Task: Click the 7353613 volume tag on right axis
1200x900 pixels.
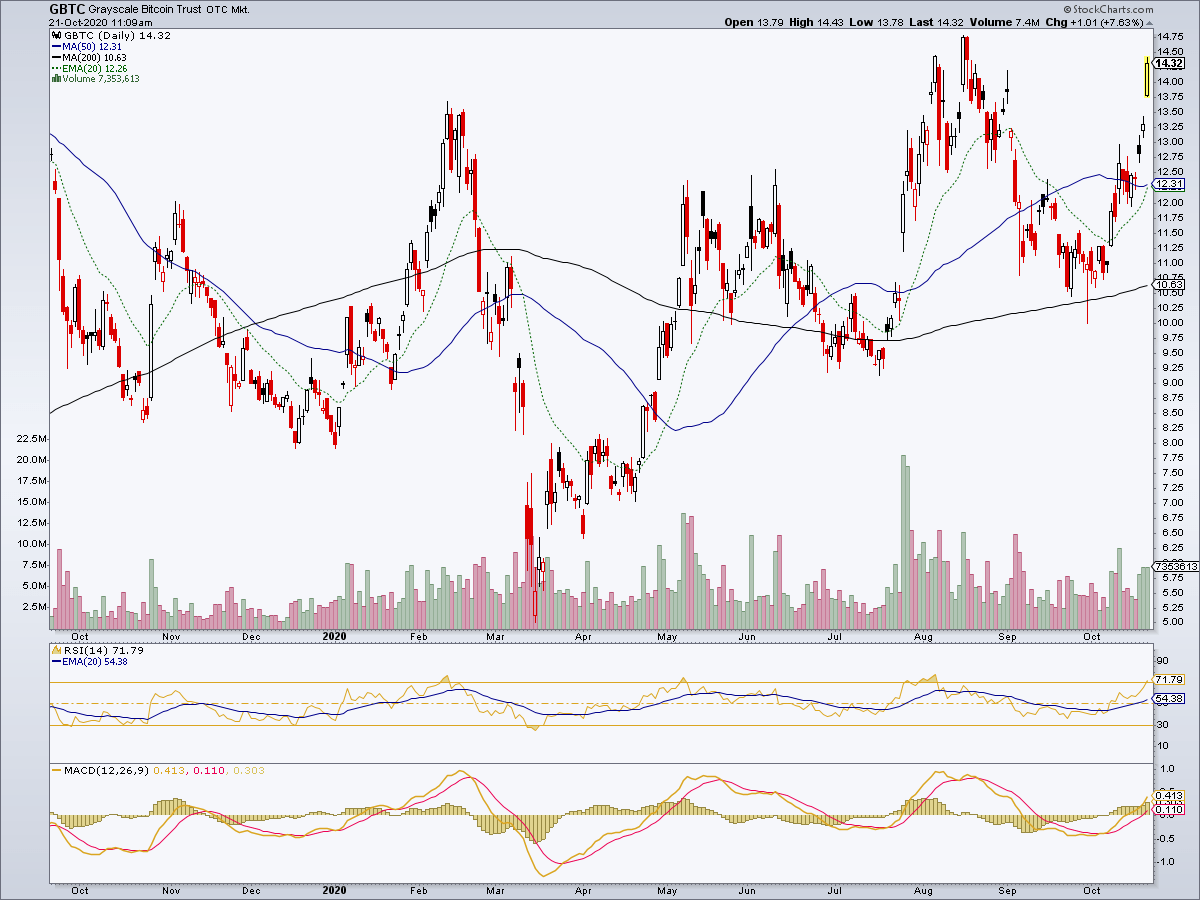Action: [1175, 566]
